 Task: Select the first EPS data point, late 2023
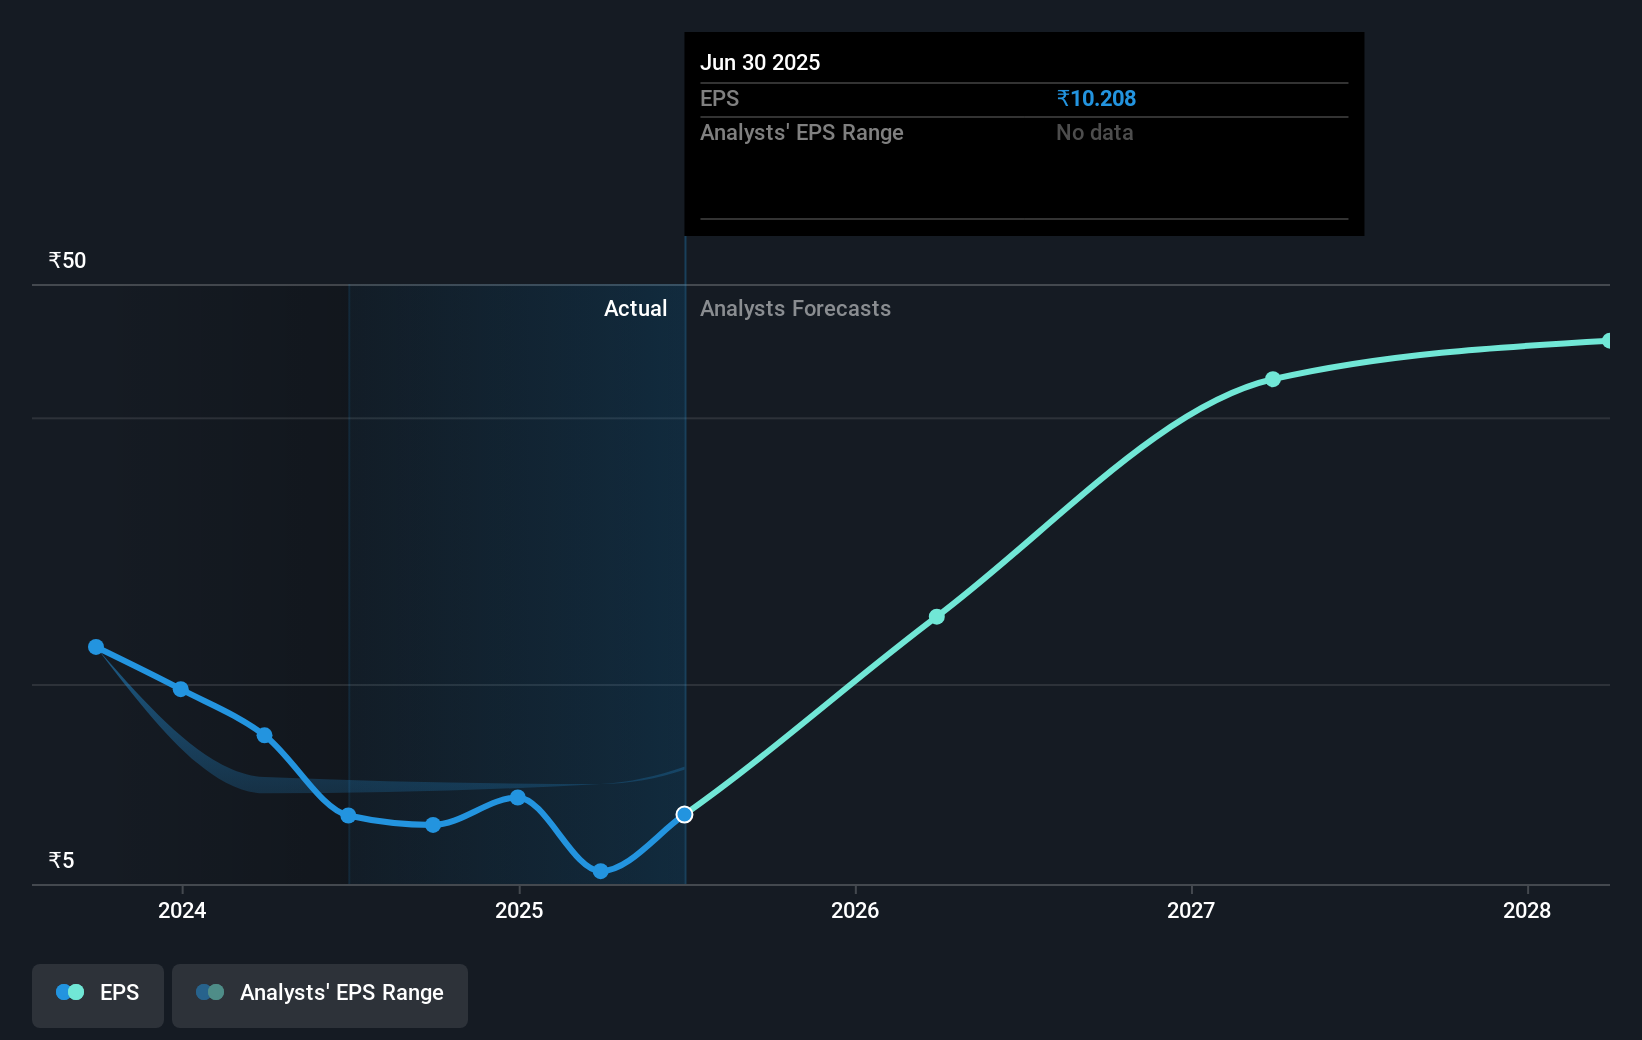pyautogui.click(x=96, y=647)
